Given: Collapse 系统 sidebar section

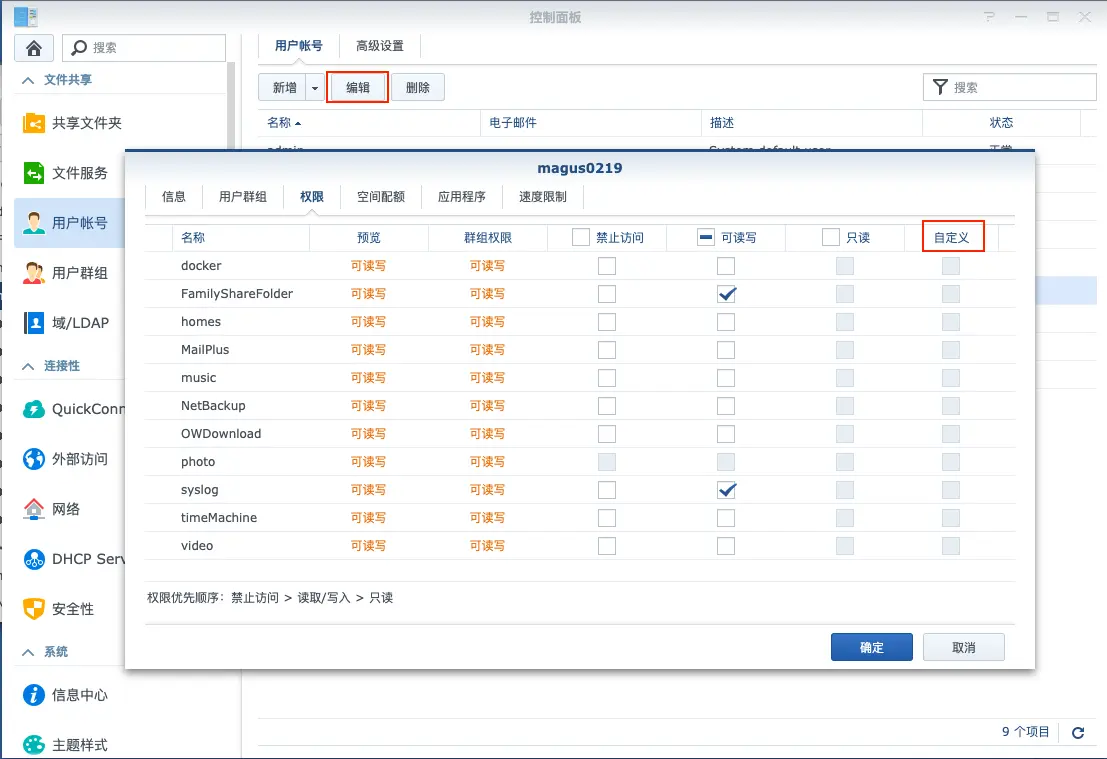Looking at the screenshot, I should coord(28,652).
